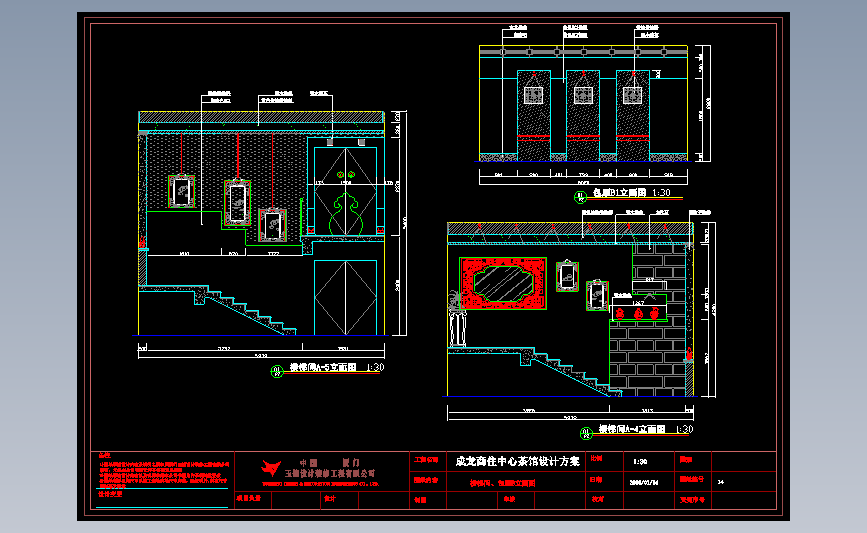Click the 项目负责 label in the title block
The image size is (867, 533).
pos(249,498)
